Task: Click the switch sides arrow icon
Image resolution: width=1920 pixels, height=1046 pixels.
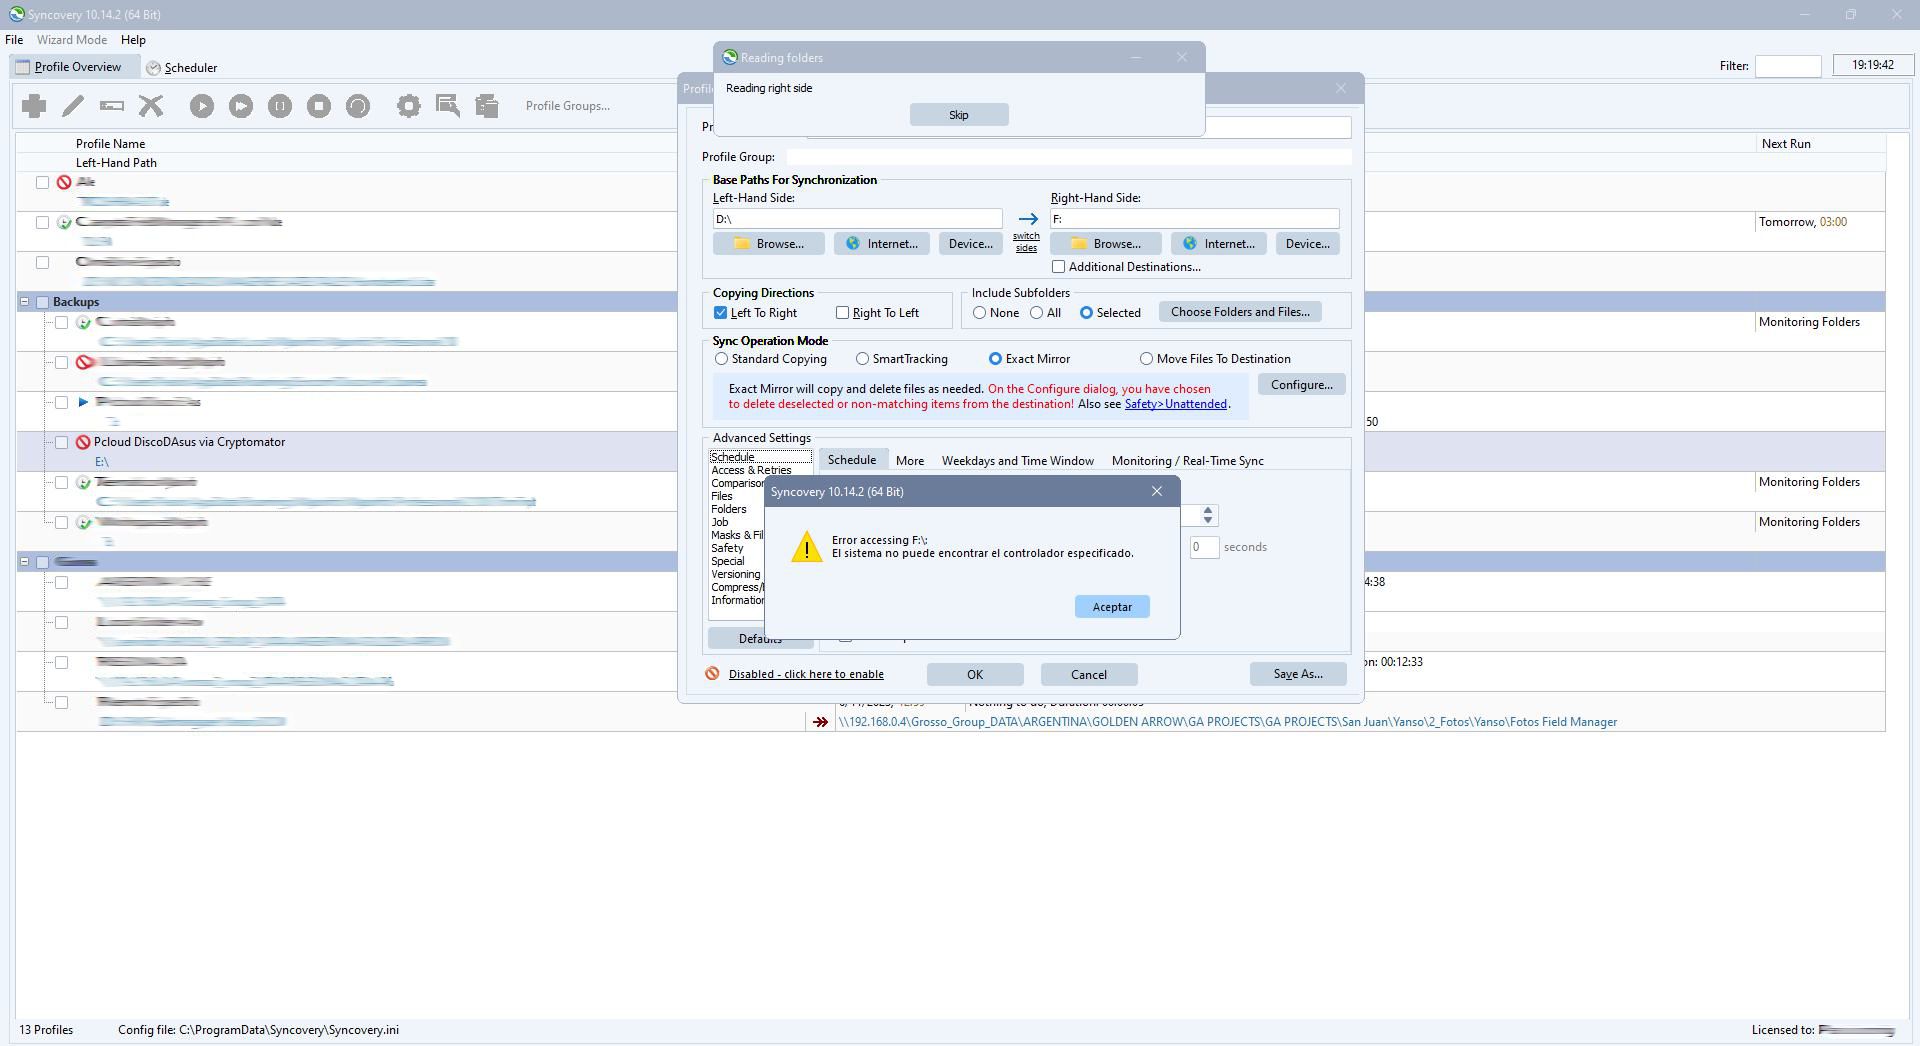Action: coord(1027,219)
